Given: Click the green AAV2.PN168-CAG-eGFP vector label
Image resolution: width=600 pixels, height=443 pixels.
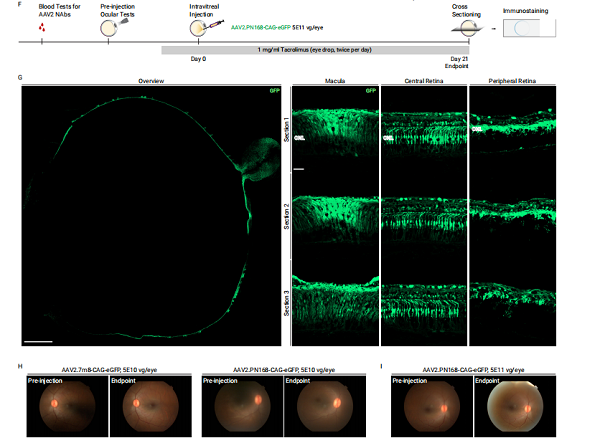Looking at the screenshot, I should click(261, 28).
